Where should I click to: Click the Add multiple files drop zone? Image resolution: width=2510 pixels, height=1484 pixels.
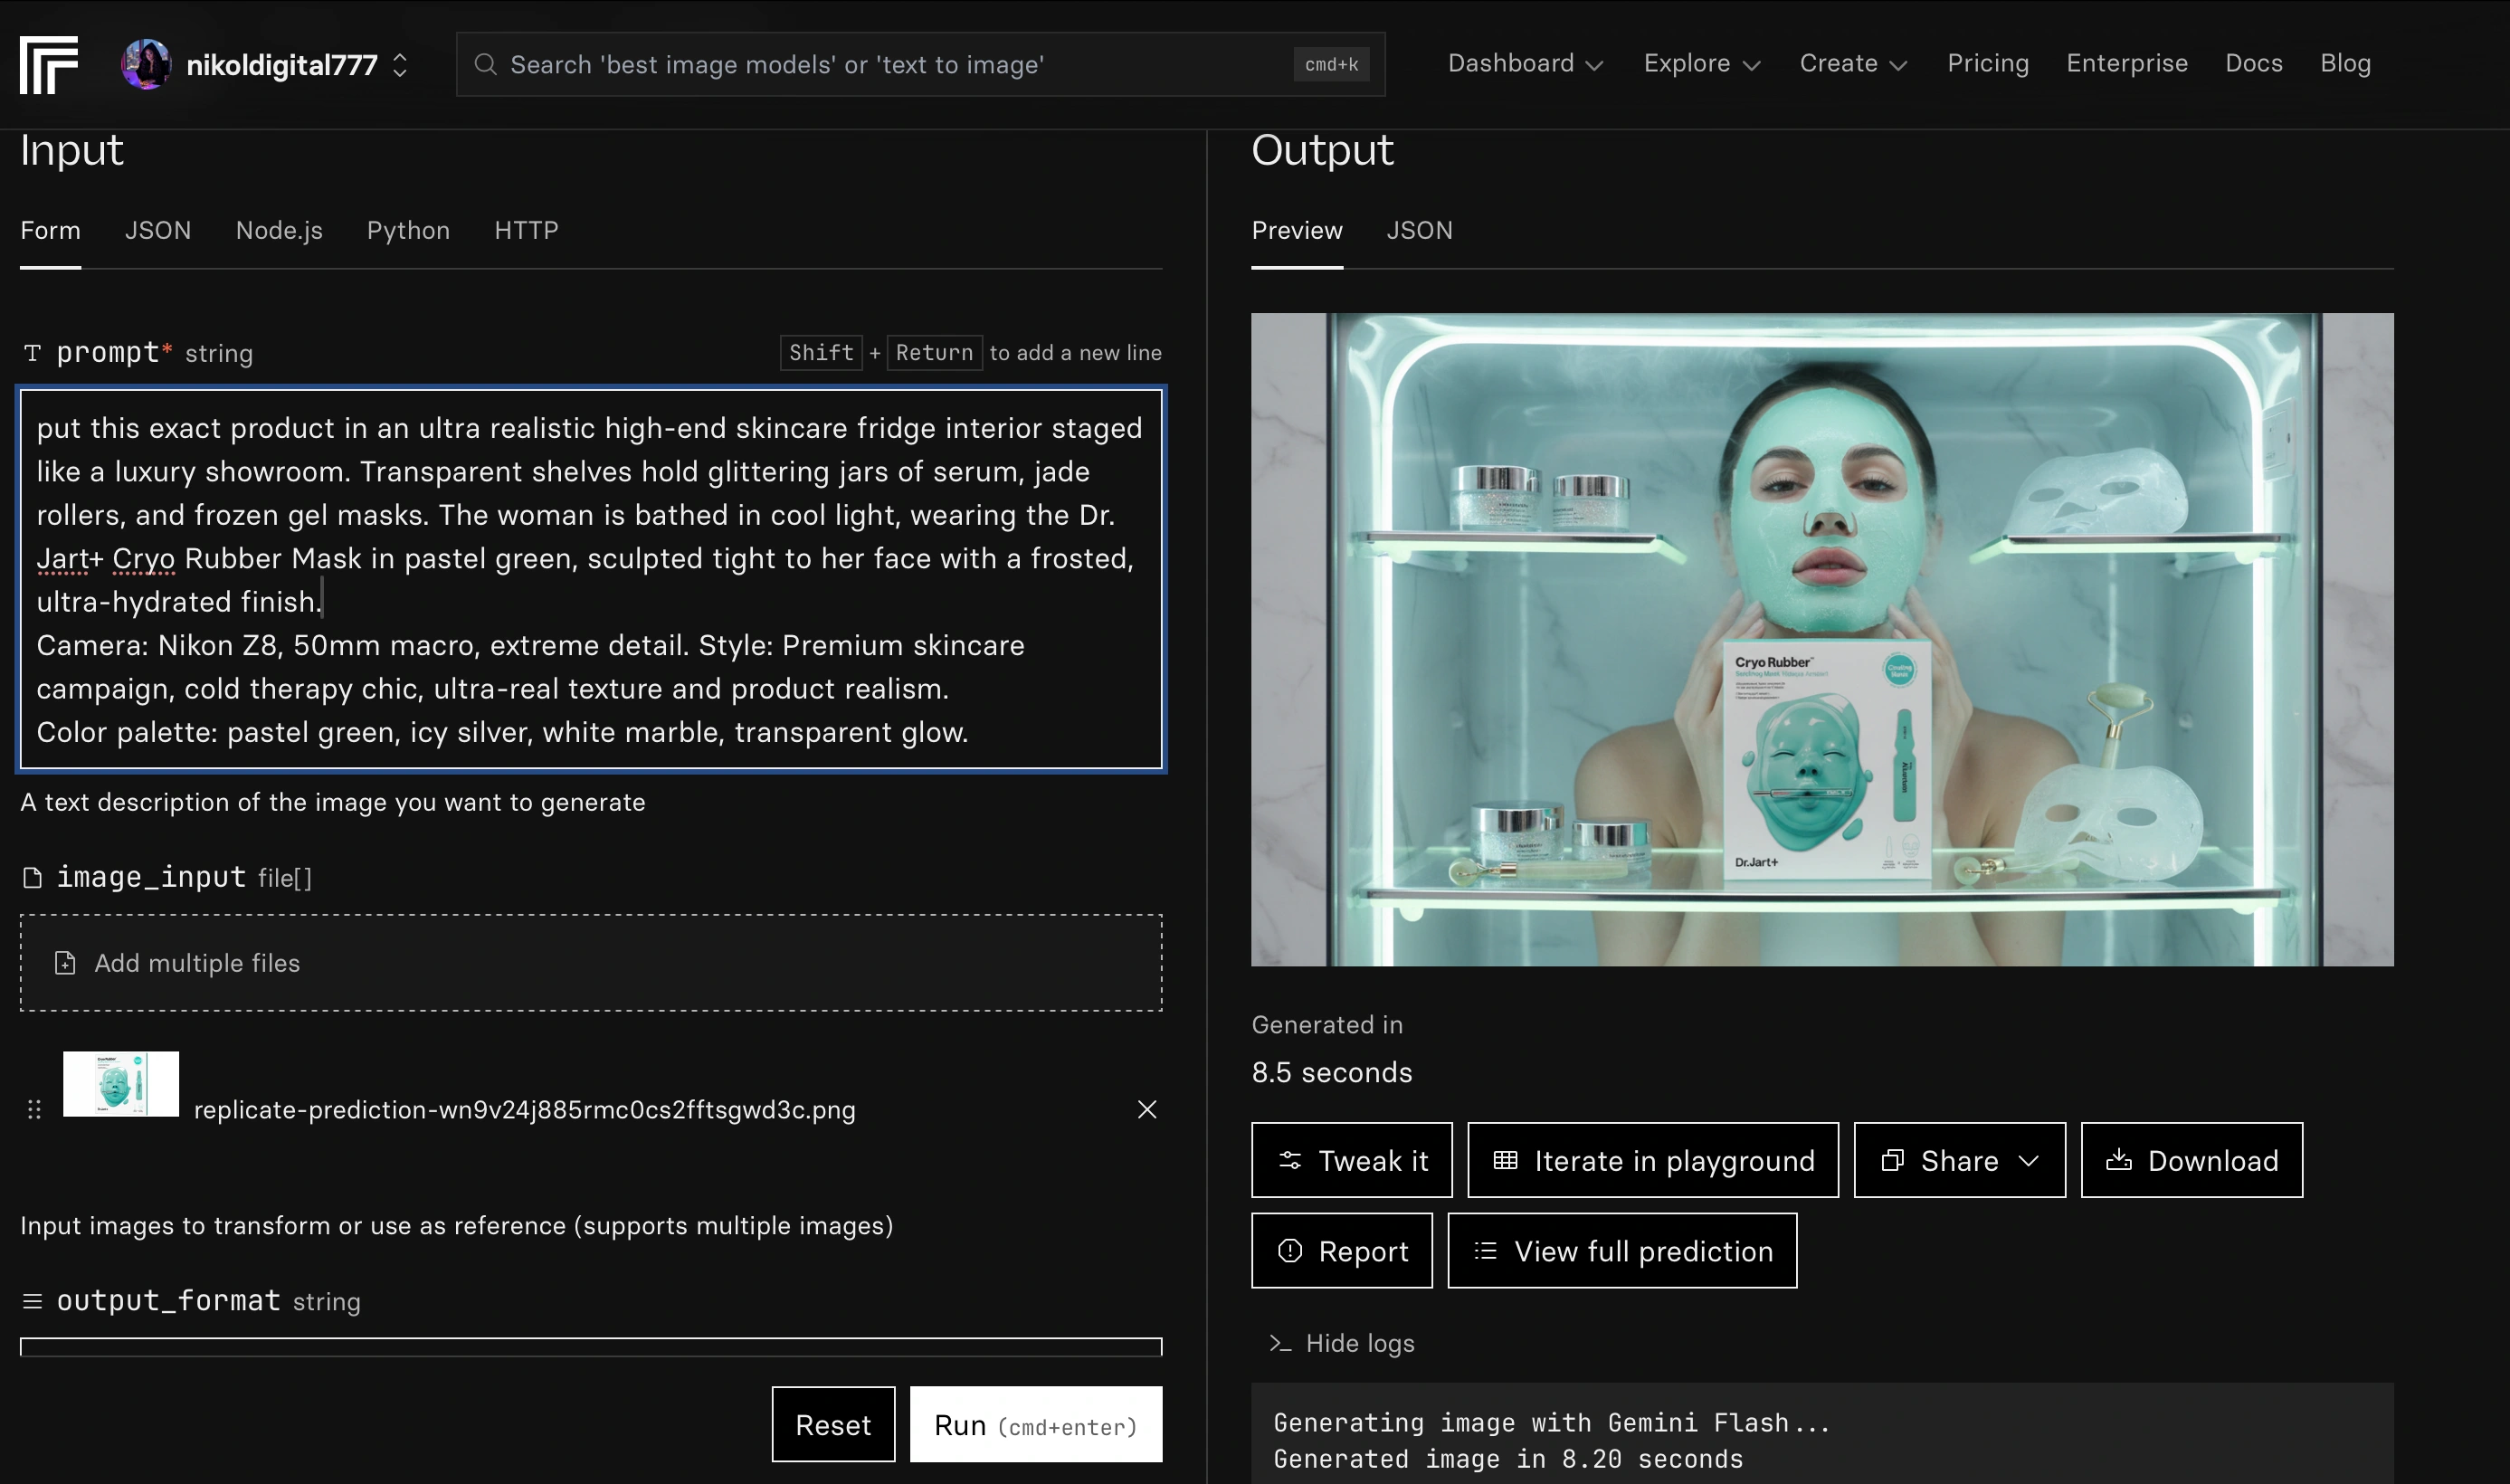click(591, 963)
